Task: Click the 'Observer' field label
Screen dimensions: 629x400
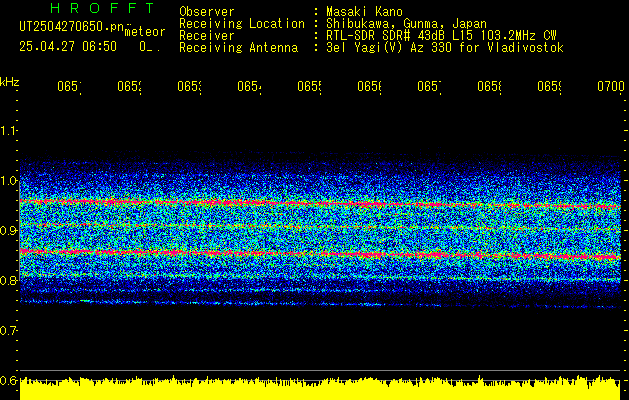Action: pos(207,12)
